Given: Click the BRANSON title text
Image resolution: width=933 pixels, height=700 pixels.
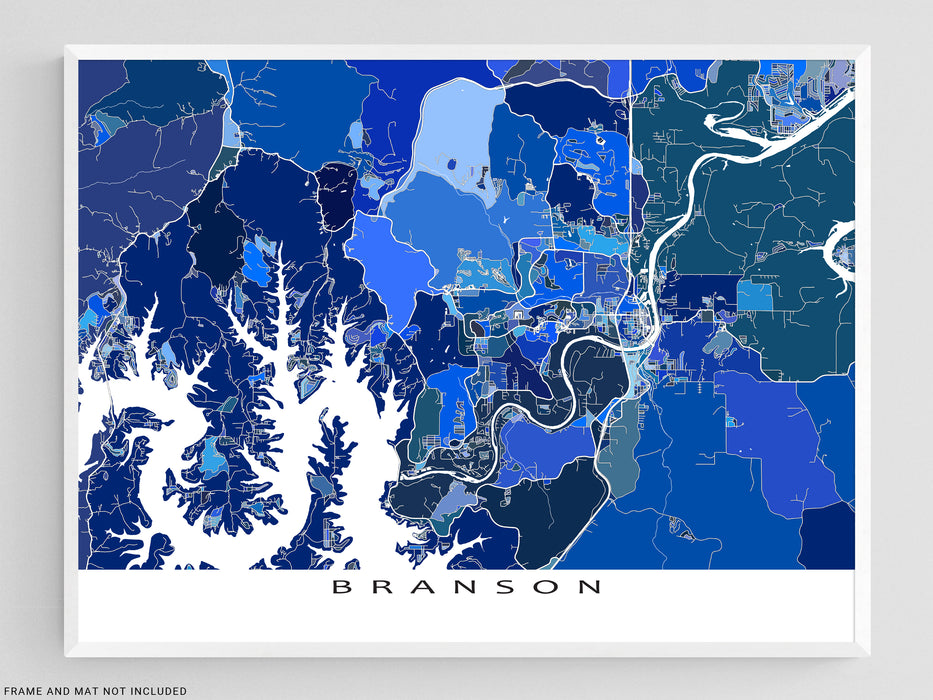Looking at the screenshot, I should pos(466,587).
